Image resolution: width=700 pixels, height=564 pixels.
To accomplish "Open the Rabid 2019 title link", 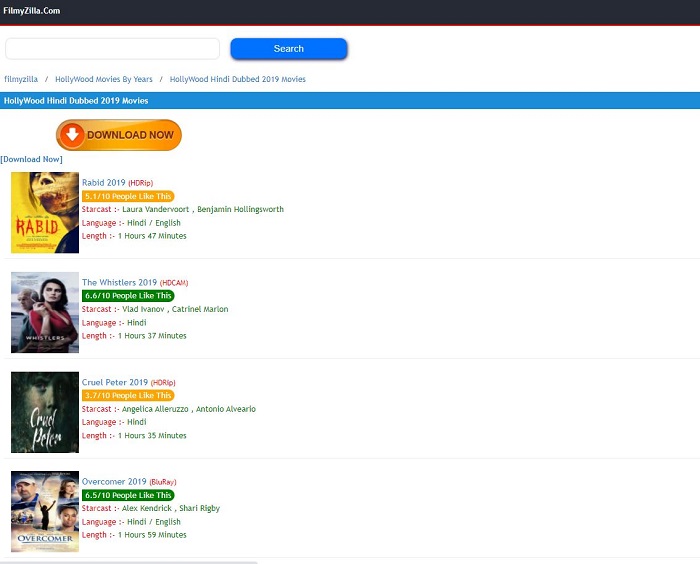I will (x=104, y=183).
